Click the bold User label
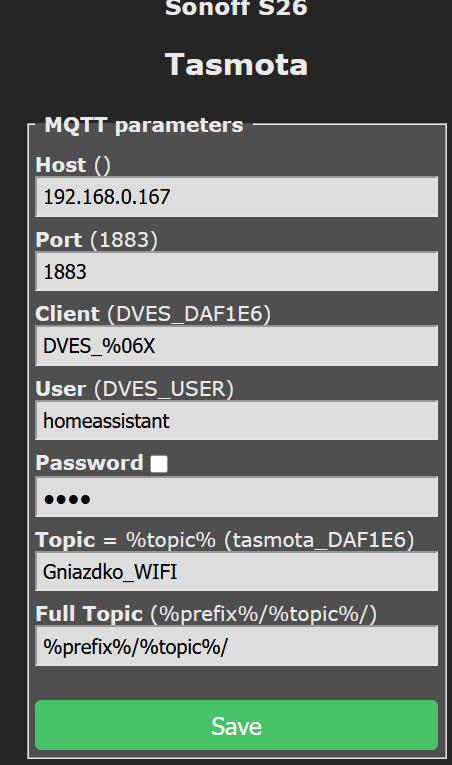The image size is (452, 765). point(61,389)
